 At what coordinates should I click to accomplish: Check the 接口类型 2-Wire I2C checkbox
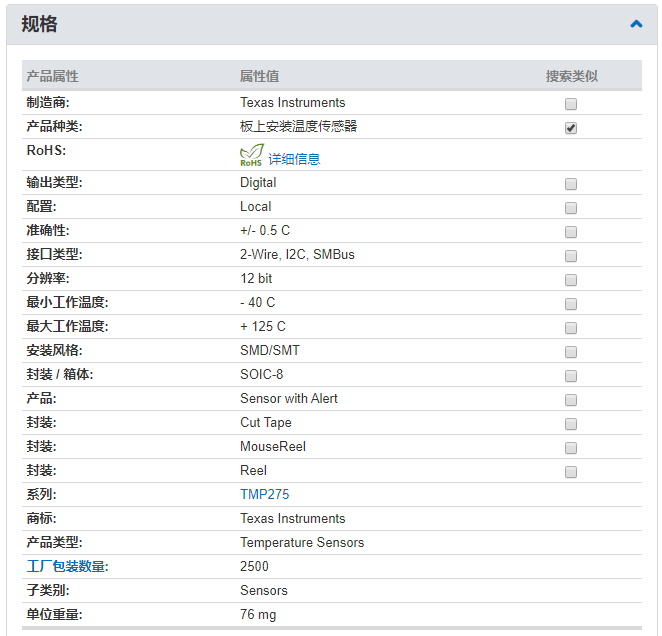point(571,256)
